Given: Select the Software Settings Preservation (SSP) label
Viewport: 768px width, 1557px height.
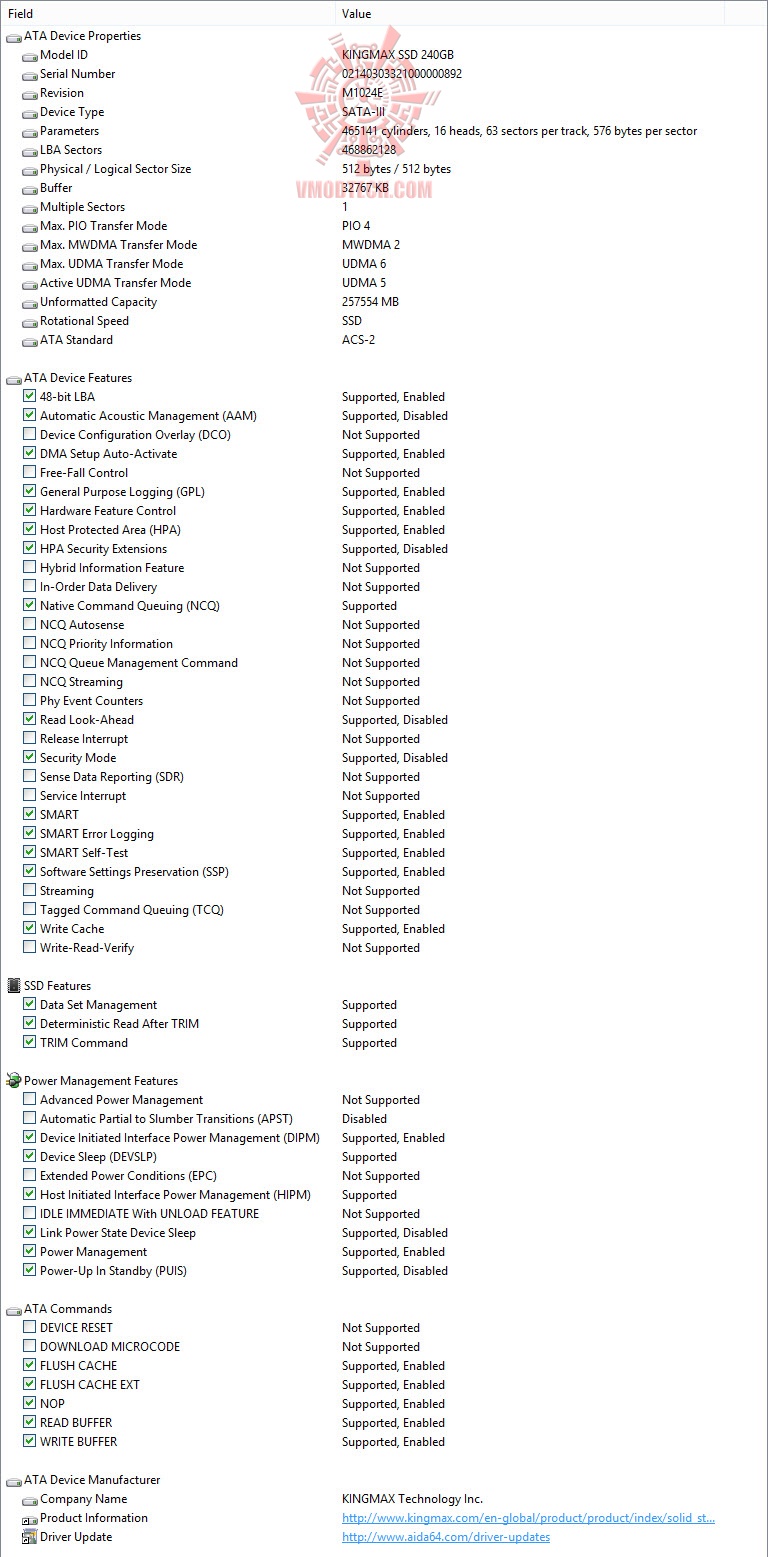Looking at the screenshot, I should [134, 872].
